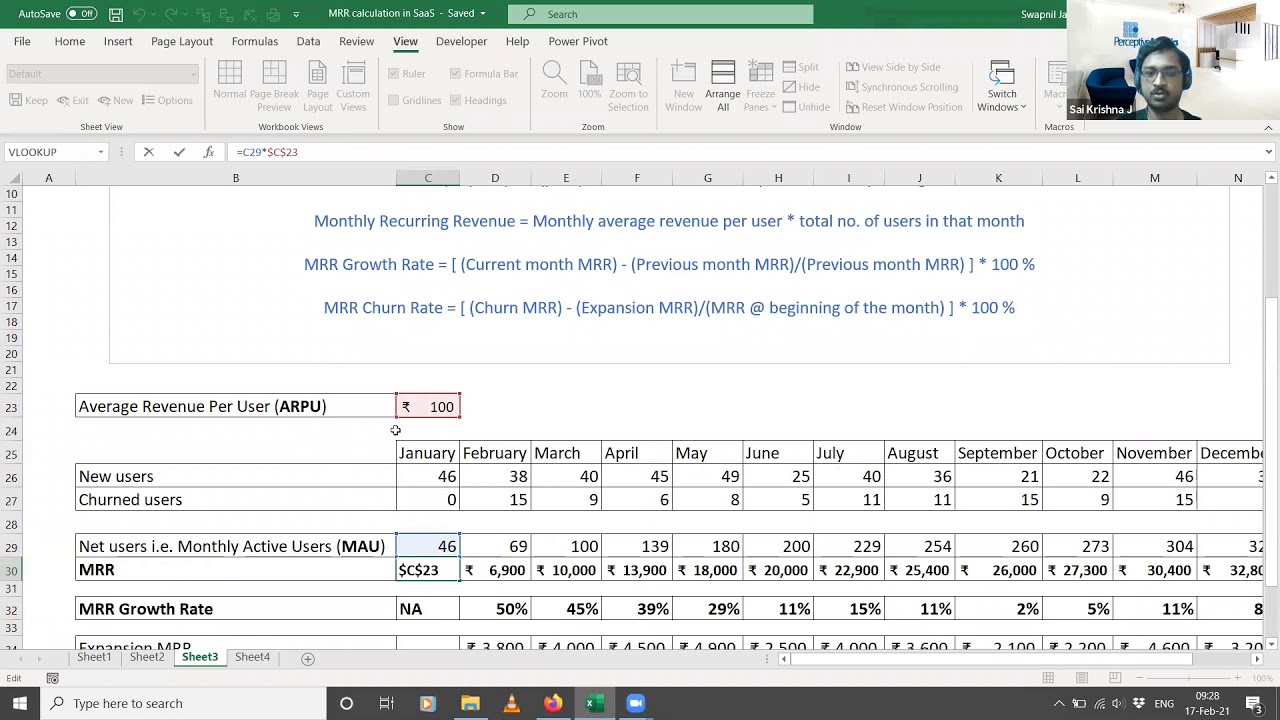Click the Insert Function fx icon
The image size is (1280, 720).
[208, 152]
